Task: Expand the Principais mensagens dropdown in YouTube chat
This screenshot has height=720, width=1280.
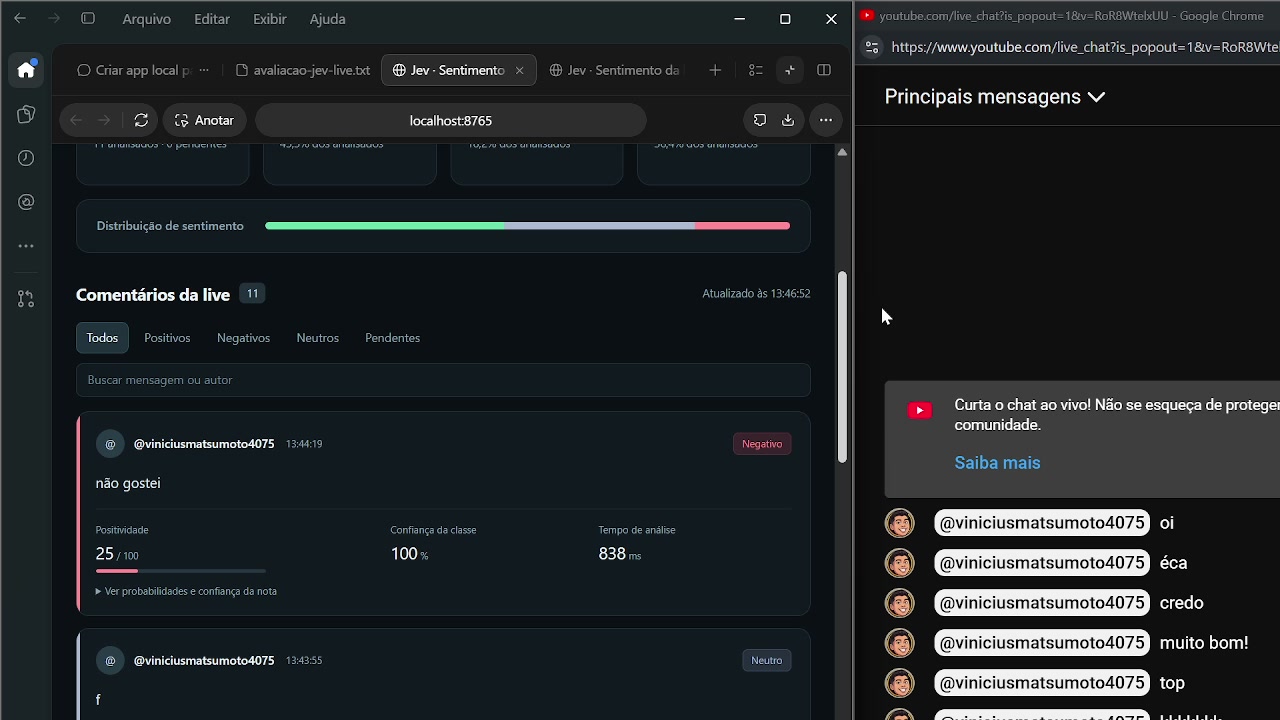Action: [995, 97]
